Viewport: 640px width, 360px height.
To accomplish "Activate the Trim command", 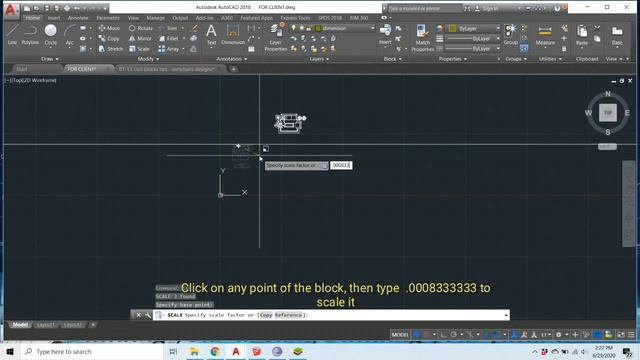I will 168,28.
